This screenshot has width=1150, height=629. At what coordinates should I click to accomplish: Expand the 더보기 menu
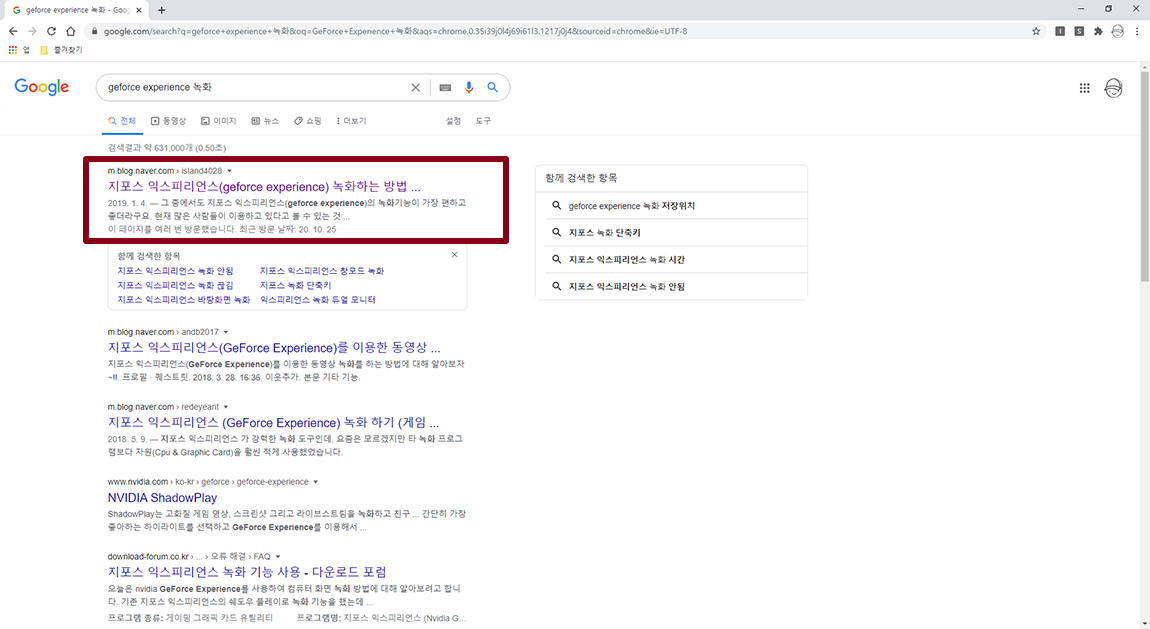[351, 121]
